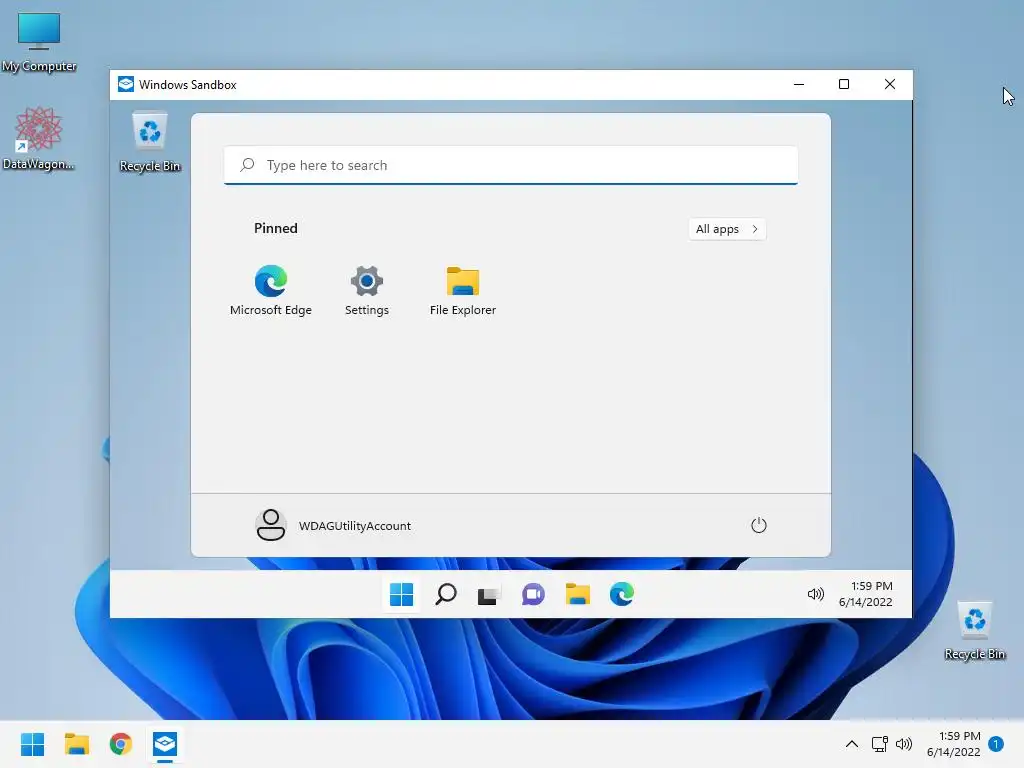Click the Pinned section heading
Image resolution: width=1024 pixels, height=768 pixels.
(276, 228)
